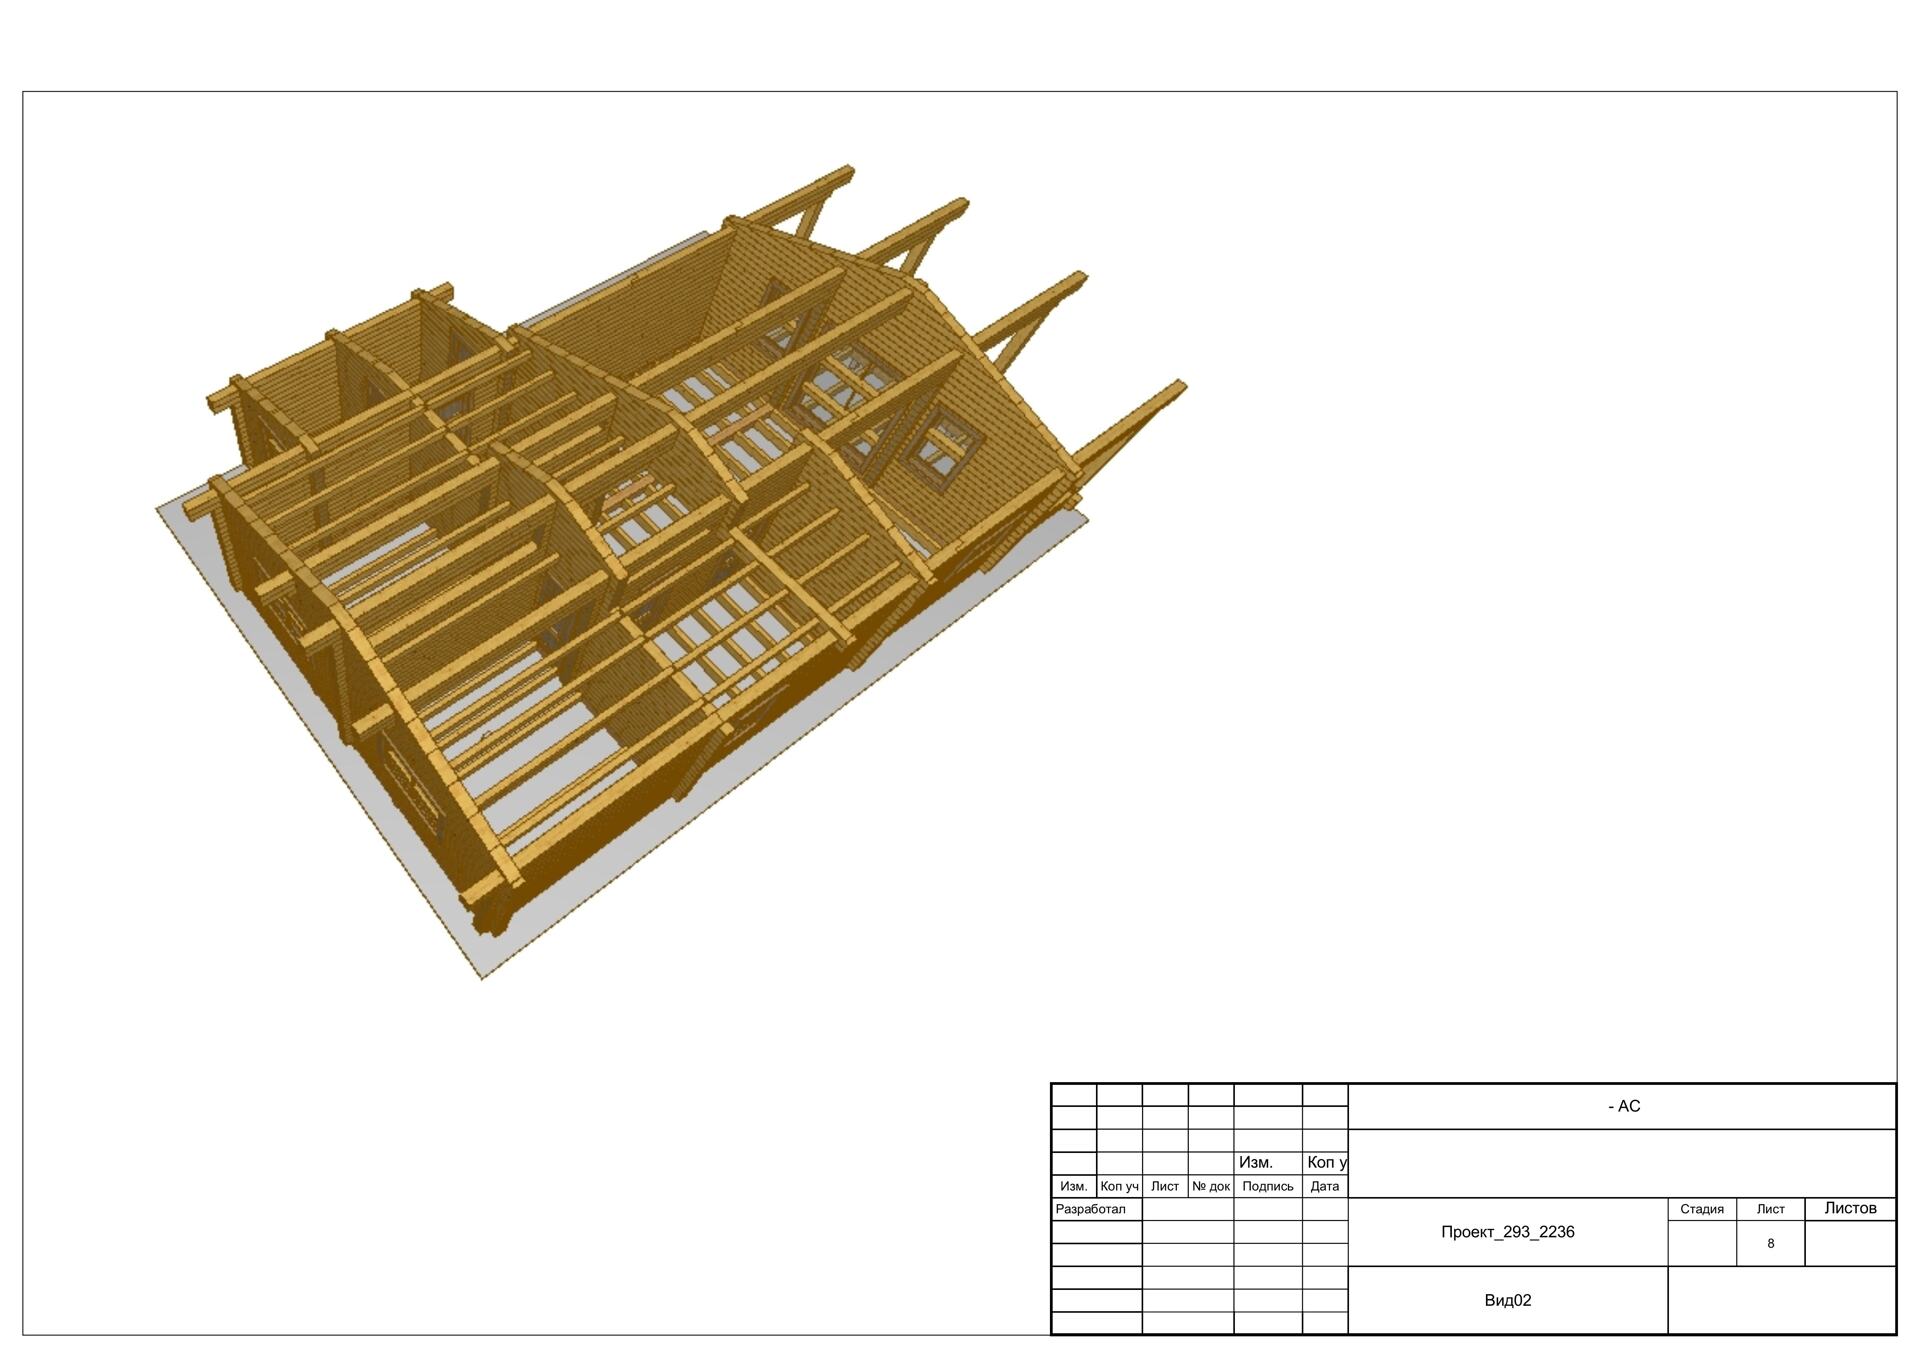Click the "Разработал" row label
This screenshot has height=1358, width=1920.
tap(1091, 1209)
